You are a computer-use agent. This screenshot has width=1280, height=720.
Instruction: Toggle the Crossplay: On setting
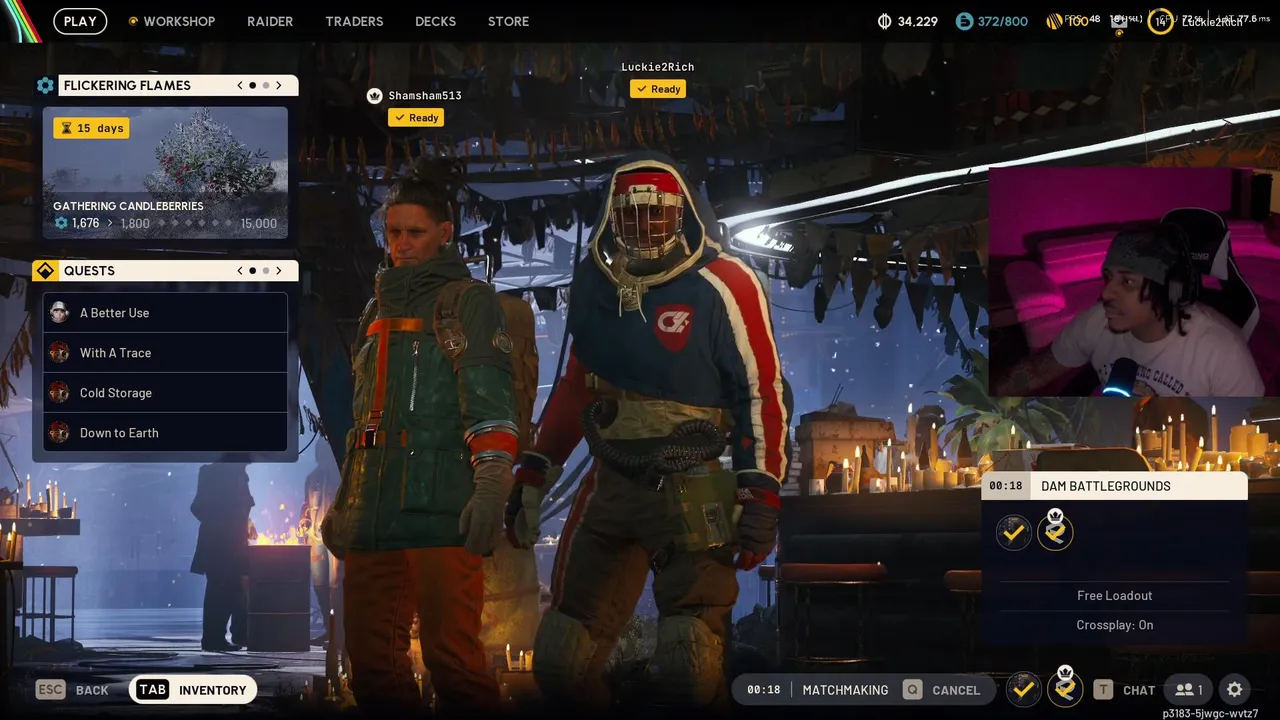[x=1115, y=625]
